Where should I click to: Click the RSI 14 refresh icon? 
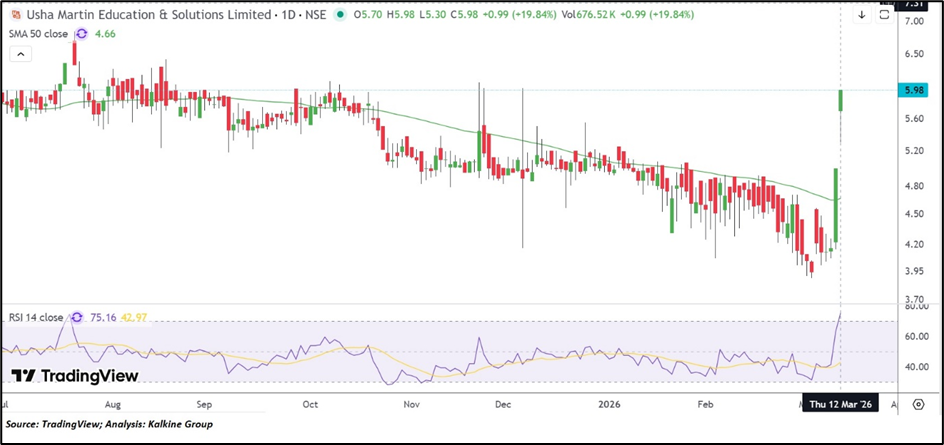pos(75,317)
